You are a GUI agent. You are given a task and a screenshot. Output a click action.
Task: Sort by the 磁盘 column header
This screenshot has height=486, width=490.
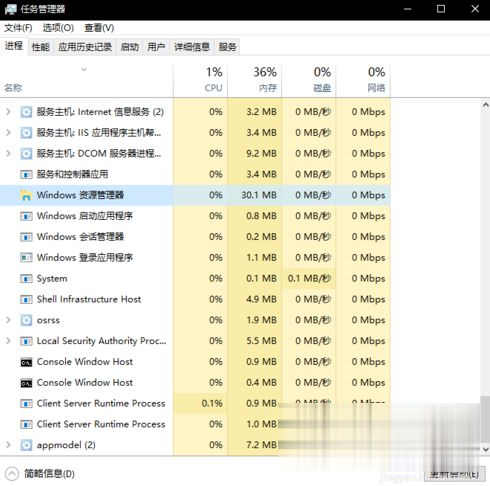tap(309, 80)
